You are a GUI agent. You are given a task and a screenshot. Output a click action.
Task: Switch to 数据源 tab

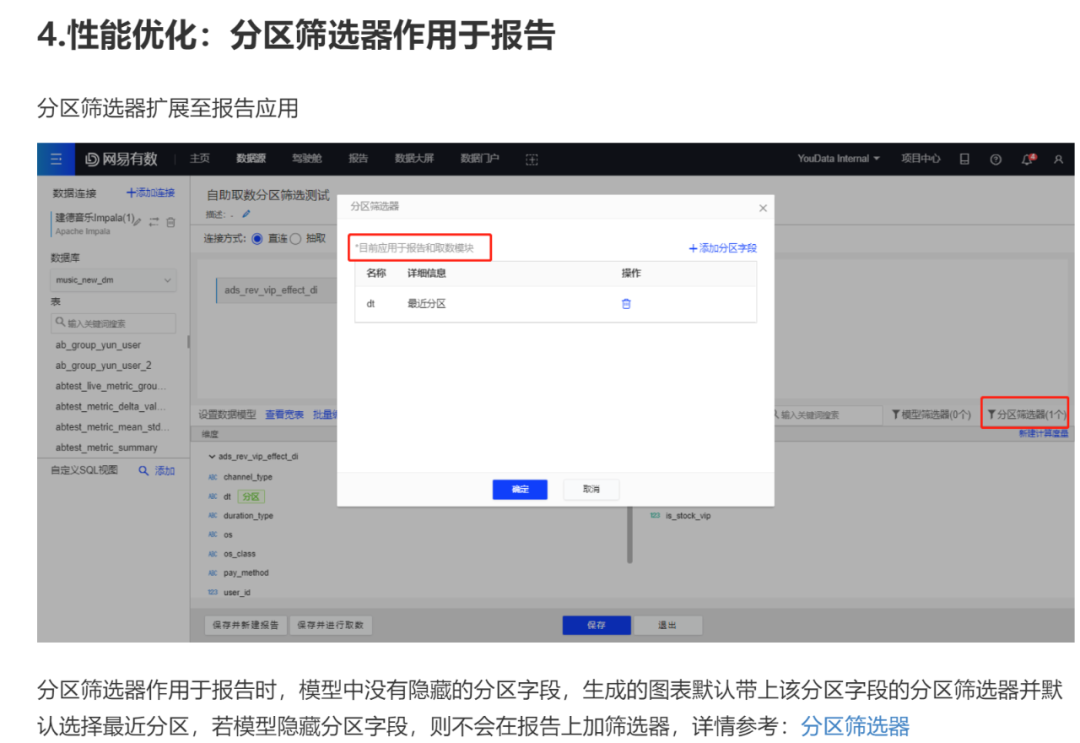[x=251, y=158]
